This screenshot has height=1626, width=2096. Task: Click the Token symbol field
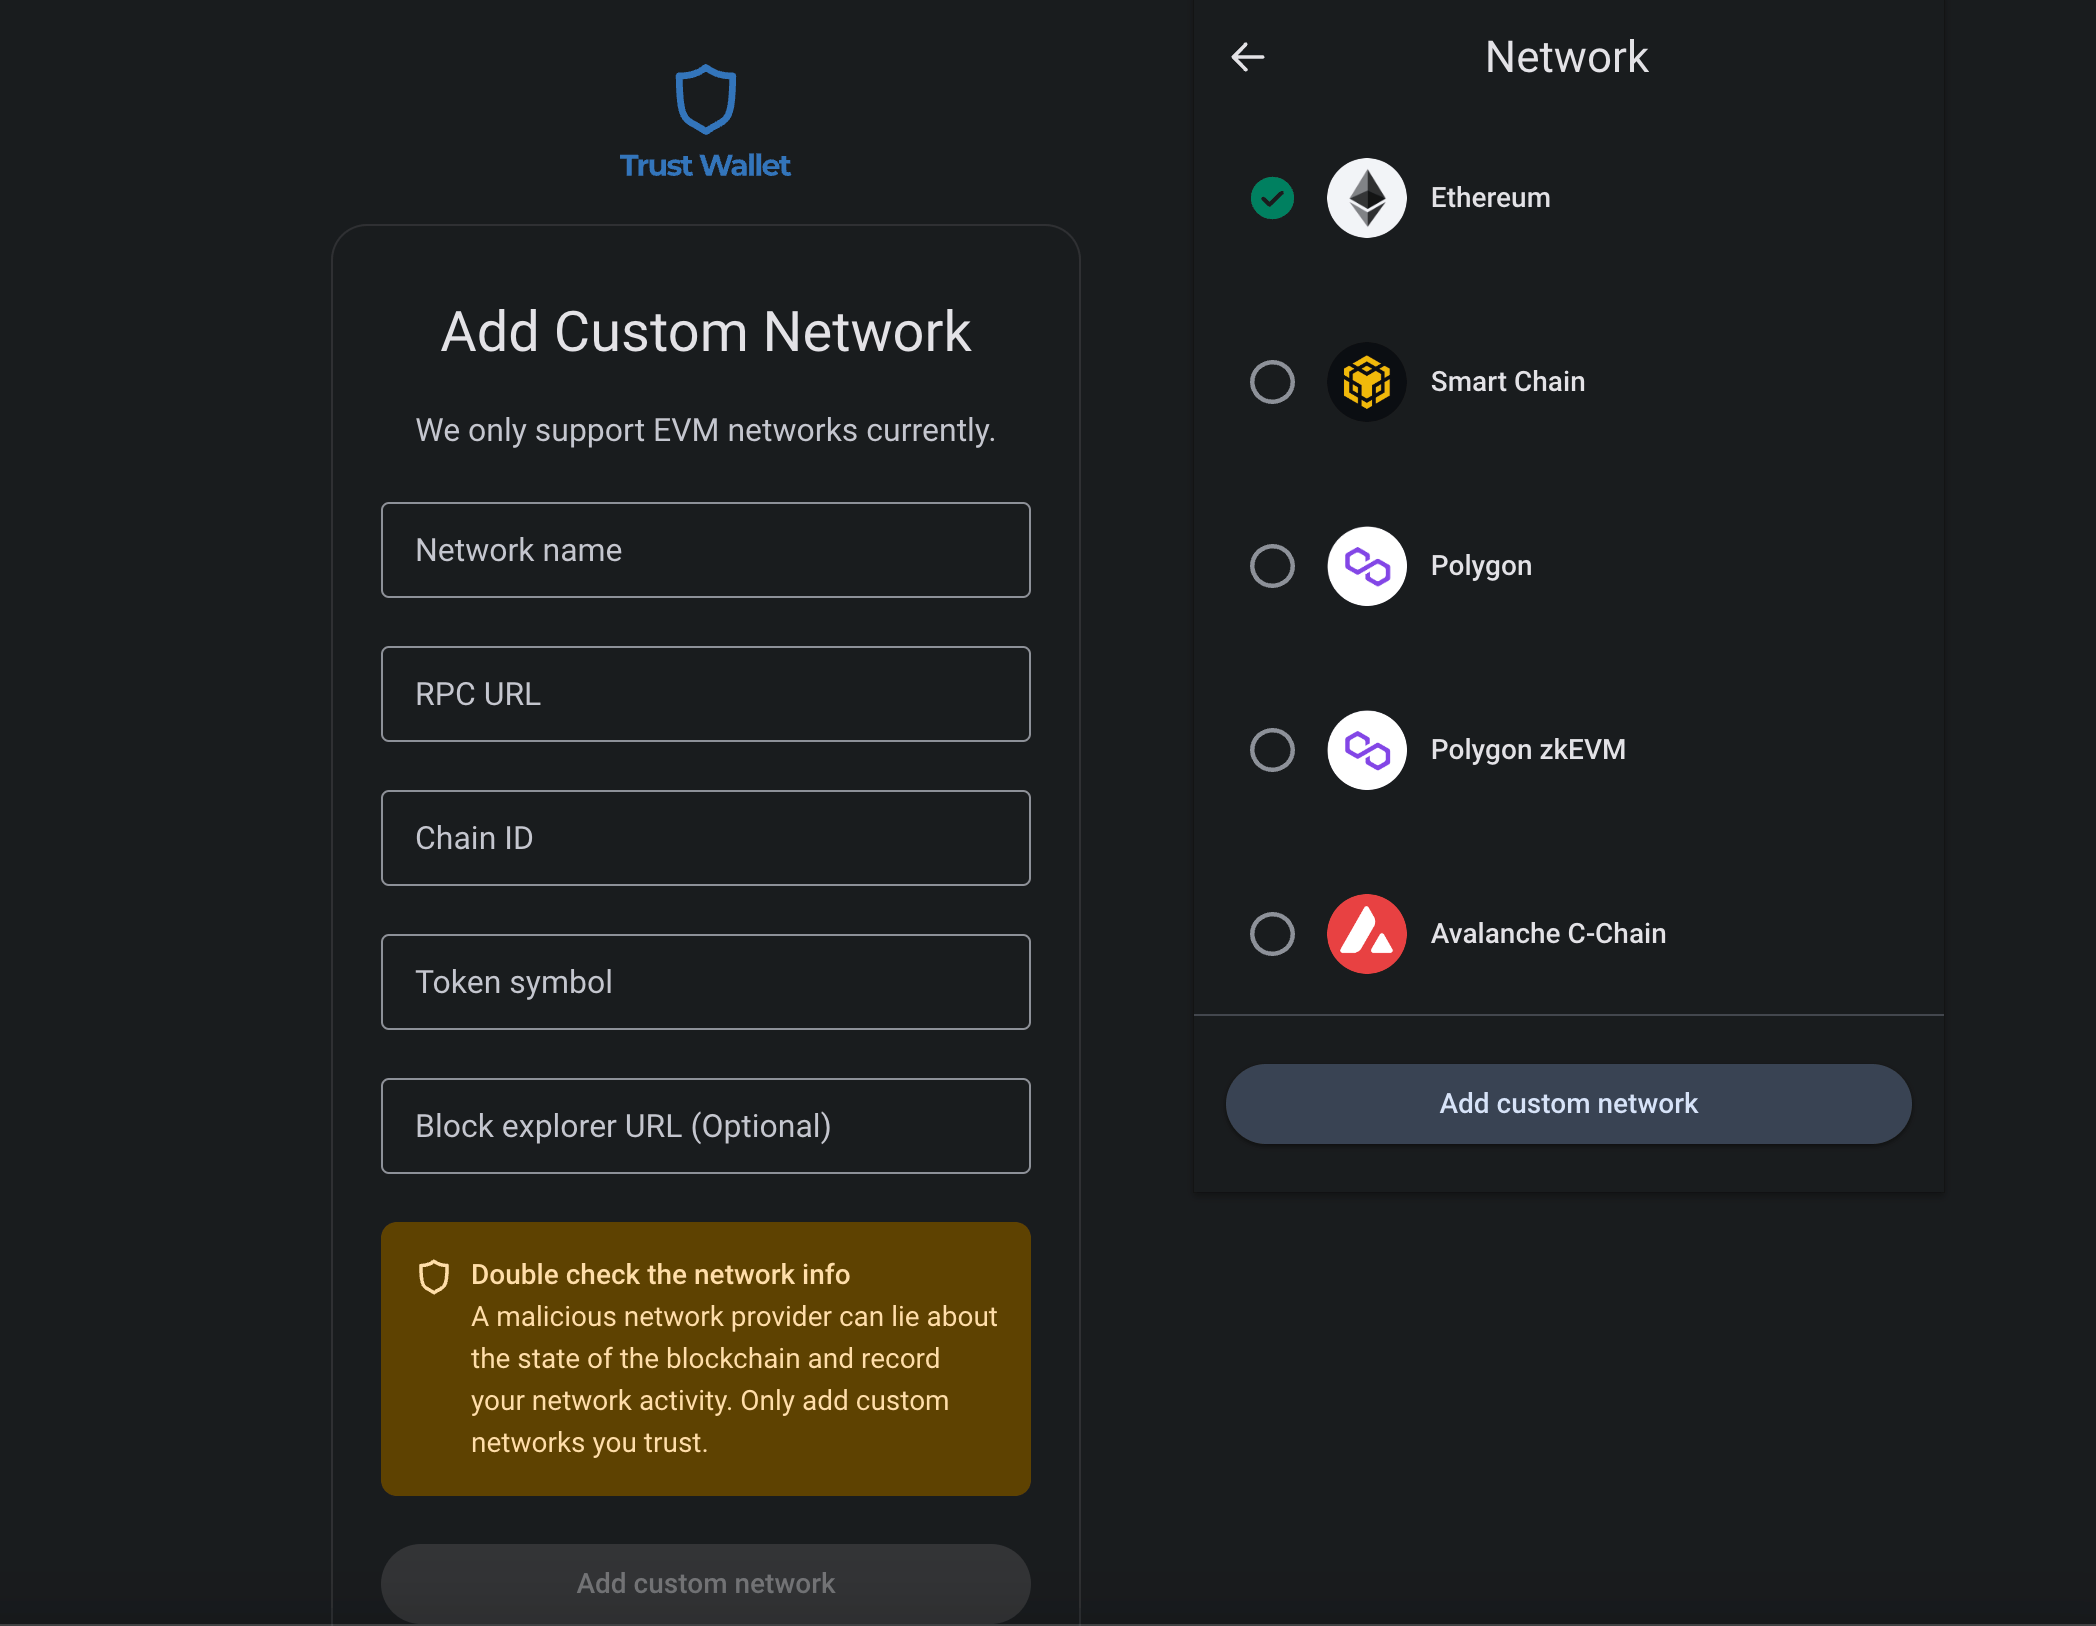705,982
